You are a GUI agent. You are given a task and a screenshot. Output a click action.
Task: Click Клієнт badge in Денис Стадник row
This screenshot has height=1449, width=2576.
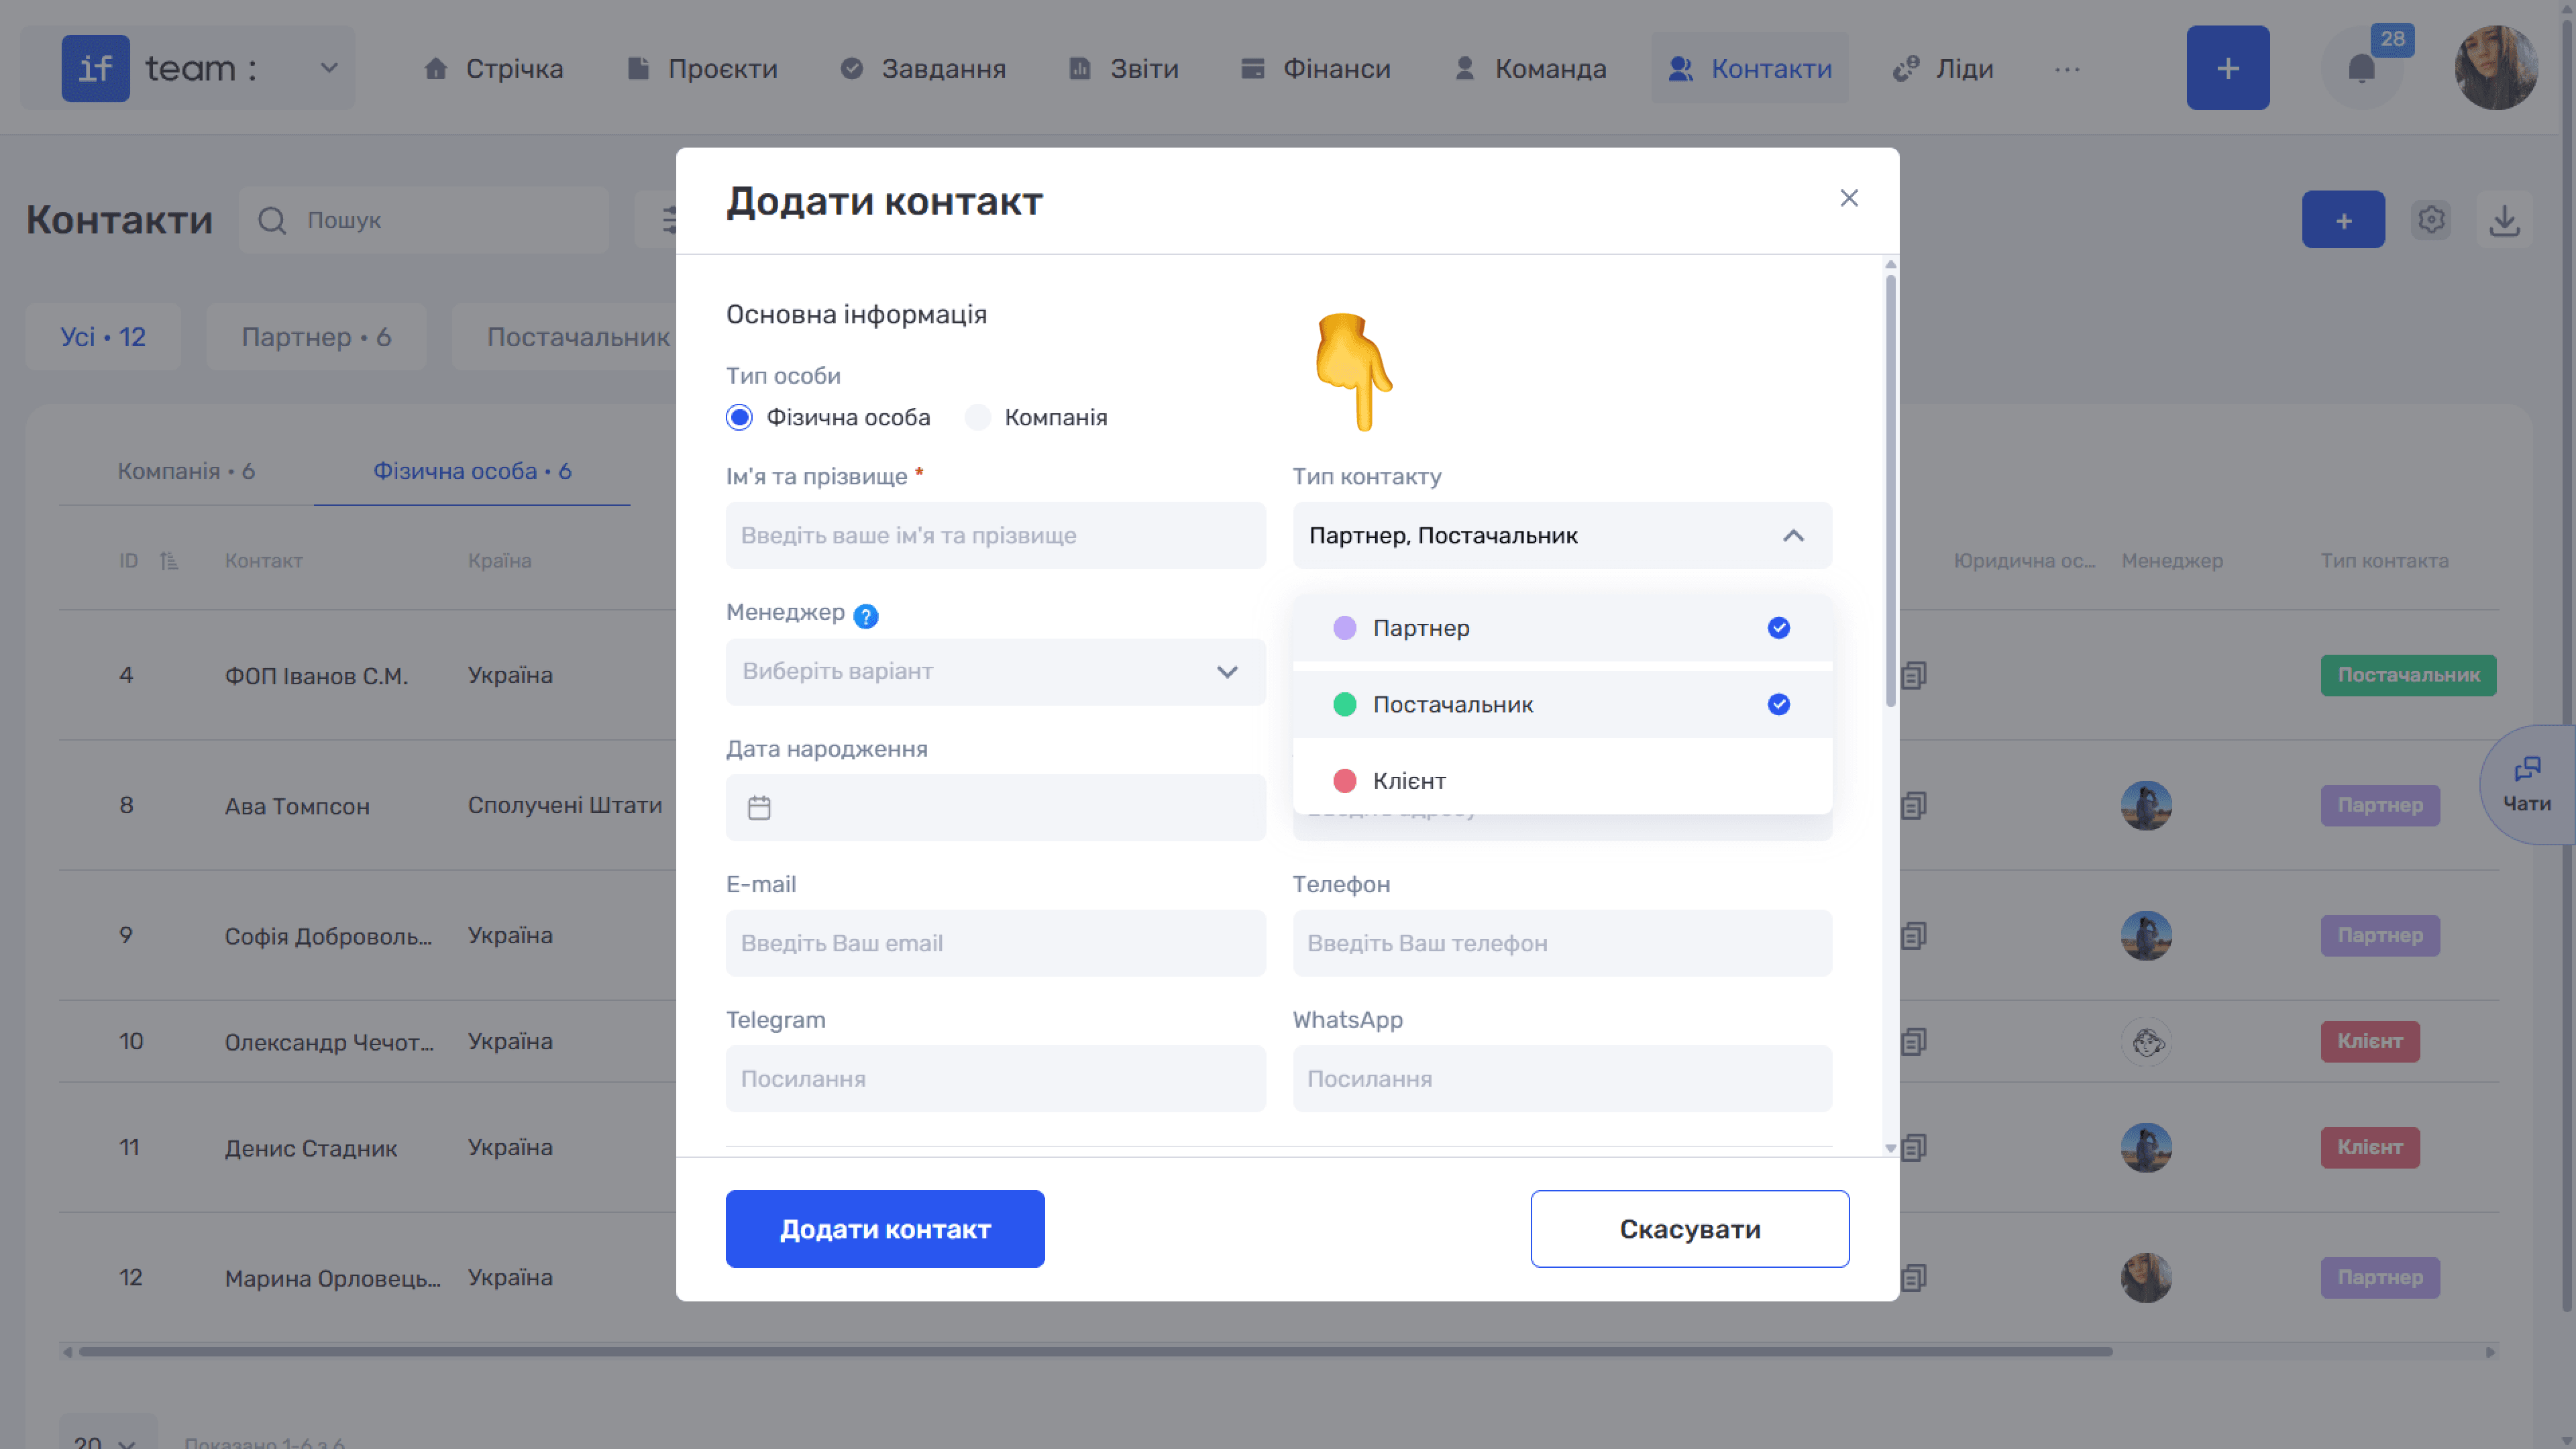(2369, 1147)
